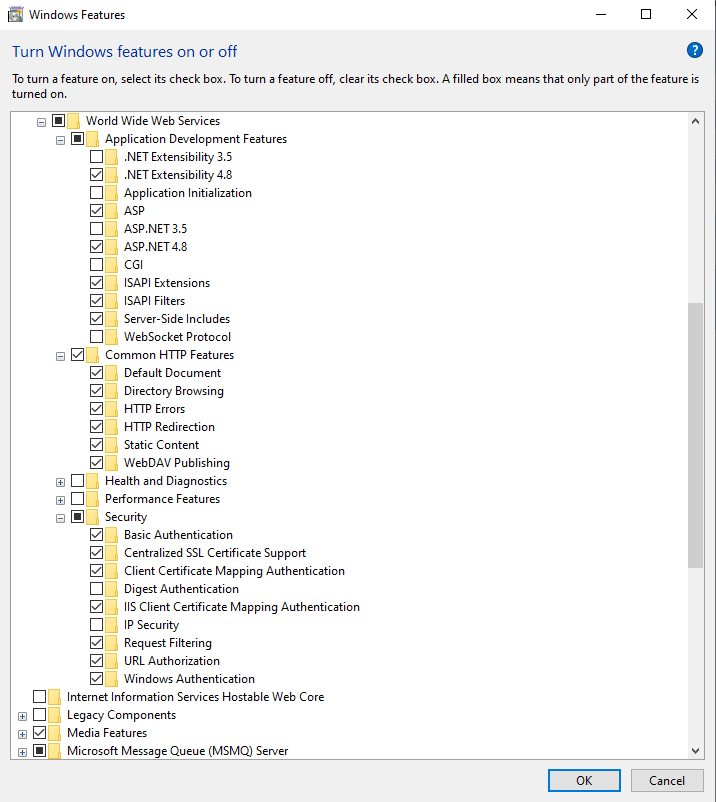The width and height of the screenshot is (716, 802).
Task: Click the folder icon beside World Wide Web Services
Action: pos(73,121)
